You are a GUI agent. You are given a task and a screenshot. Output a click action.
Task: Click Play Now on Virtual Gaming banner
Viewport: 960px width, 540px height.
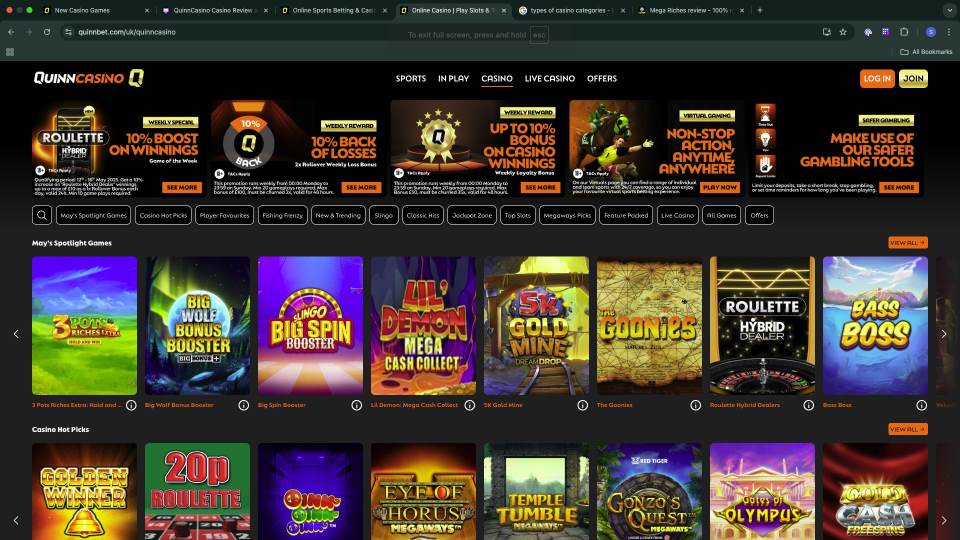[720, 187]
